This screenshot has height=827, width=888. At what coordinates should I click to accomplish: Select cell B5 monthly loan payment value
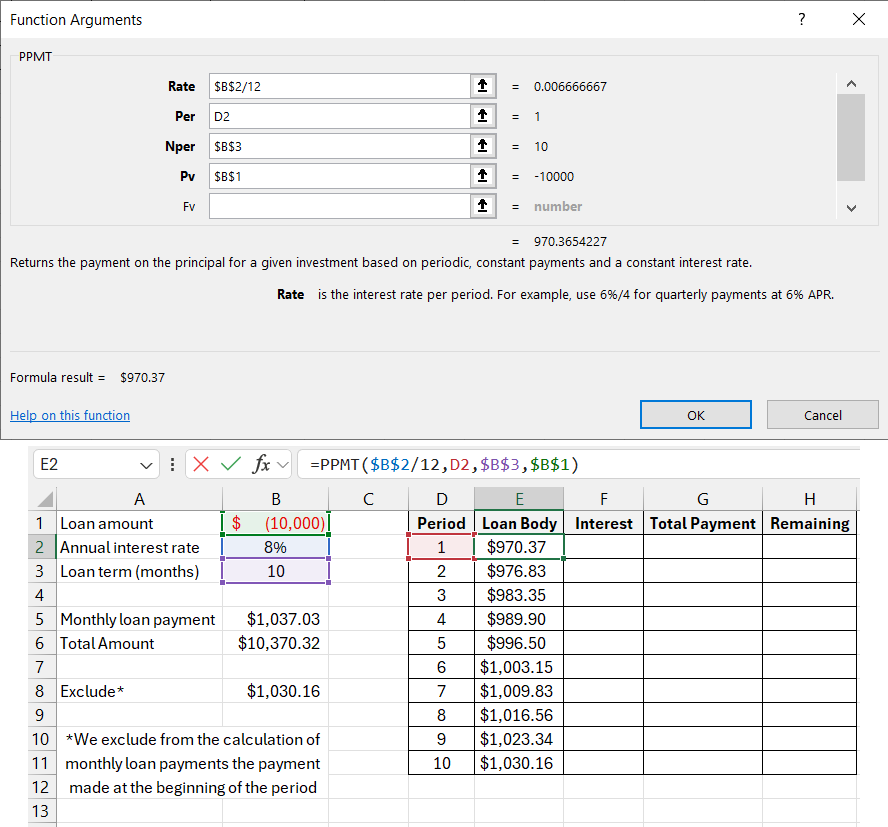coord(276,619)
